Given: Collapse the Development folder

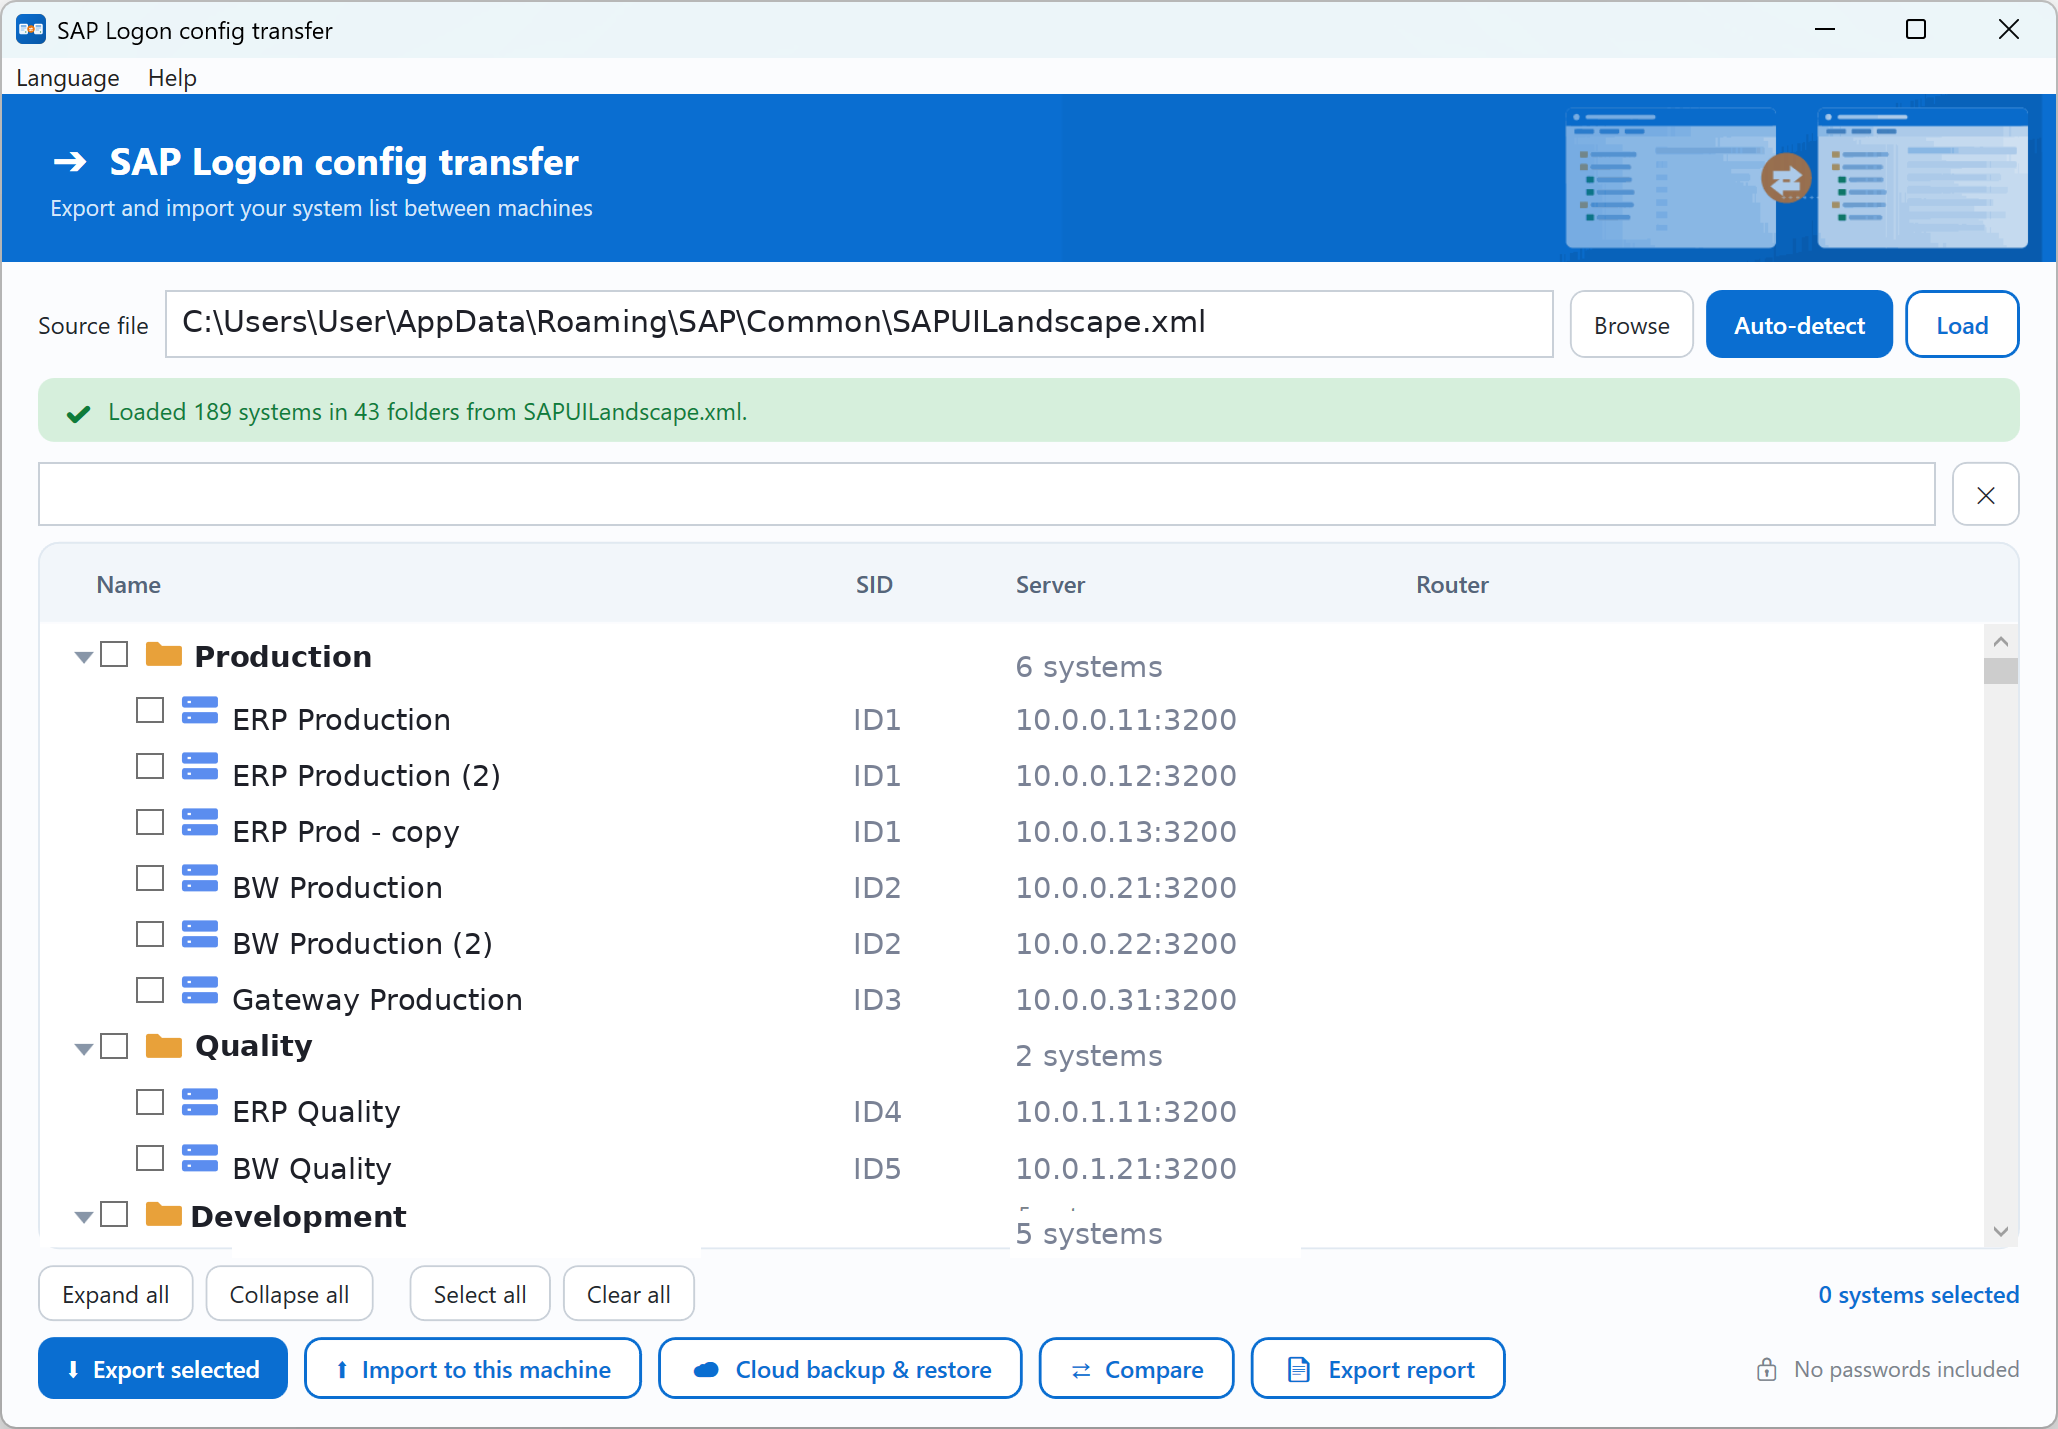Looking at the screenshot, I should [x=84, y=1216].
